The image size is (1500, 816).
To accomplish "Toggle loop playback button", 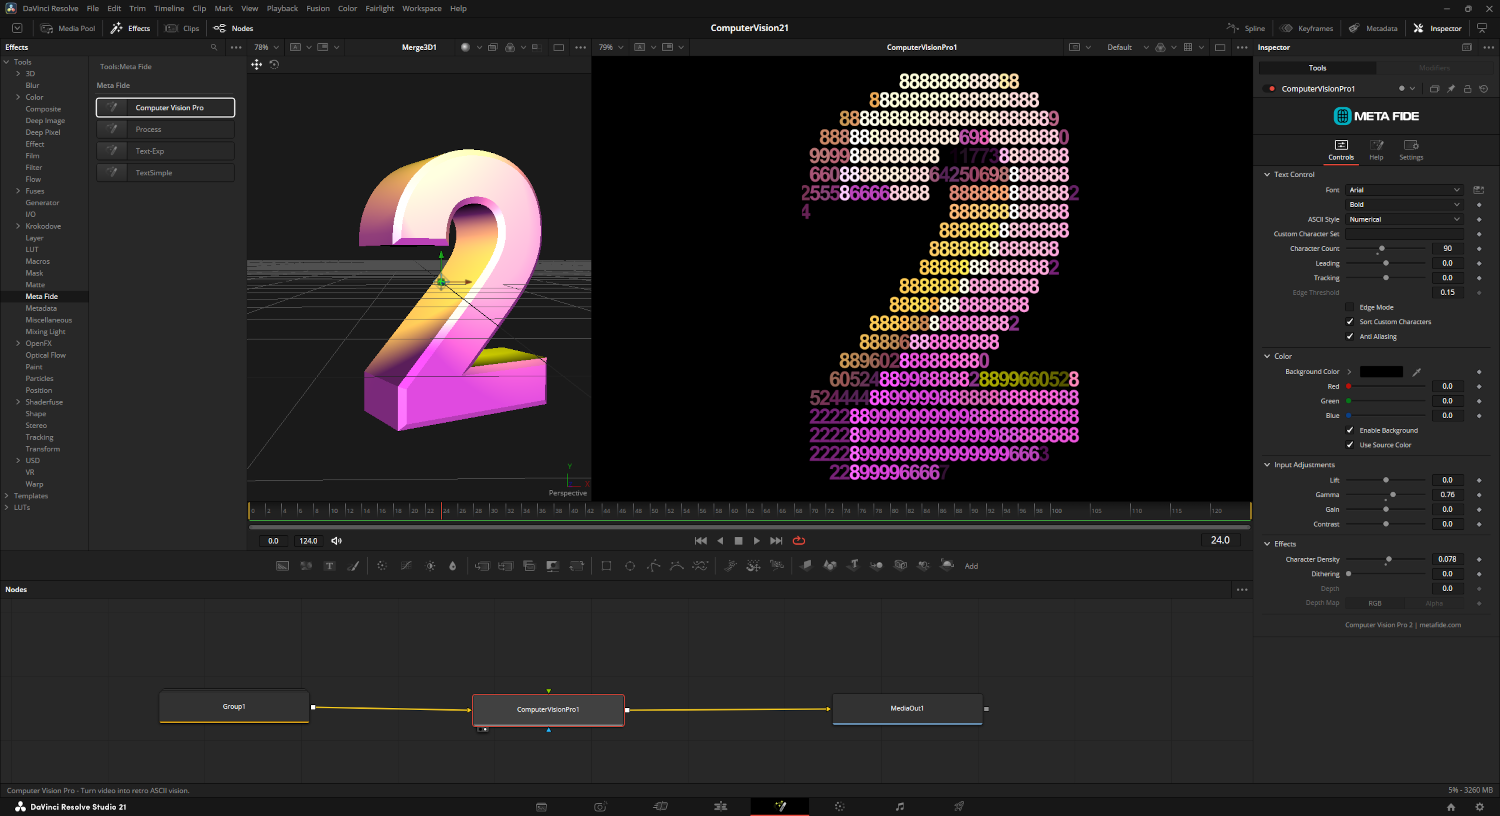I will [x=799, y=541].
